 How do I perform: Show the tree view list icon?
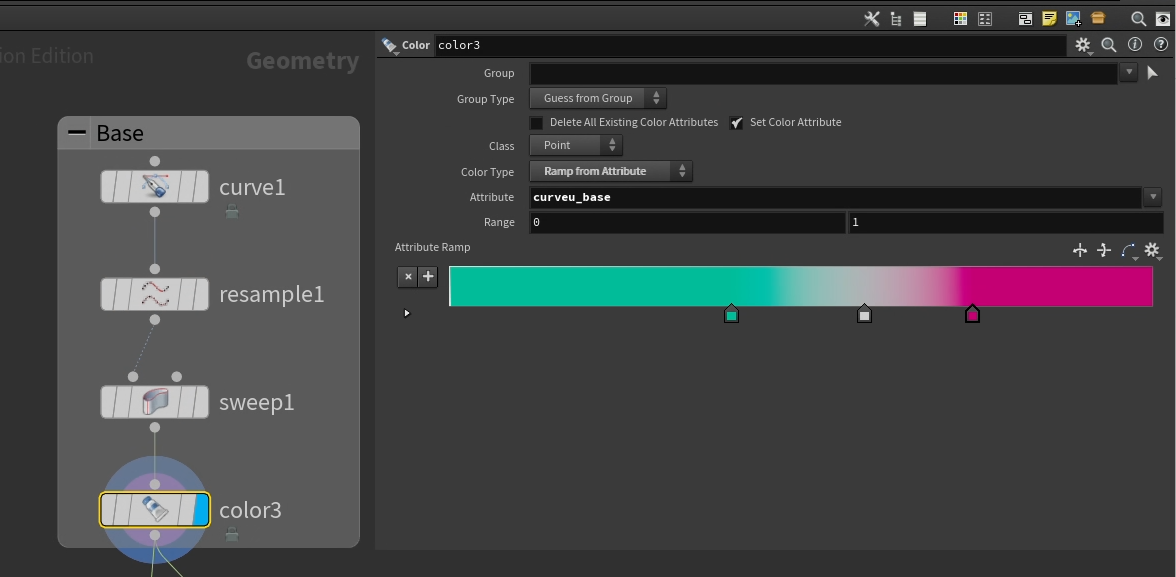point(896,18)
